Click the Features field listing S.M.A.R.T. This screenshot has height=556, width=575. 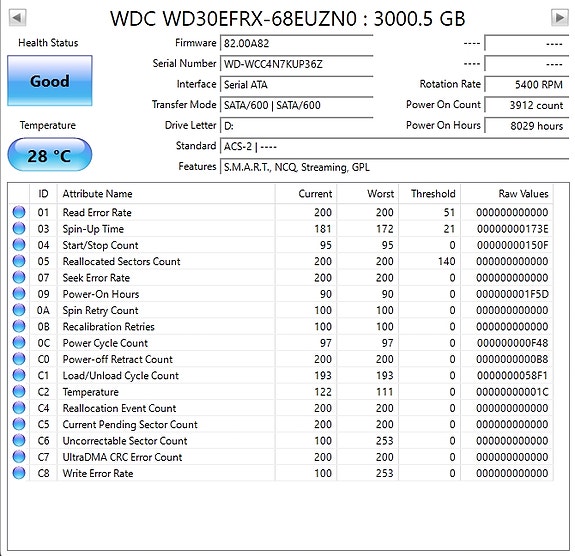pyautogui.click(x=395, y=167)
